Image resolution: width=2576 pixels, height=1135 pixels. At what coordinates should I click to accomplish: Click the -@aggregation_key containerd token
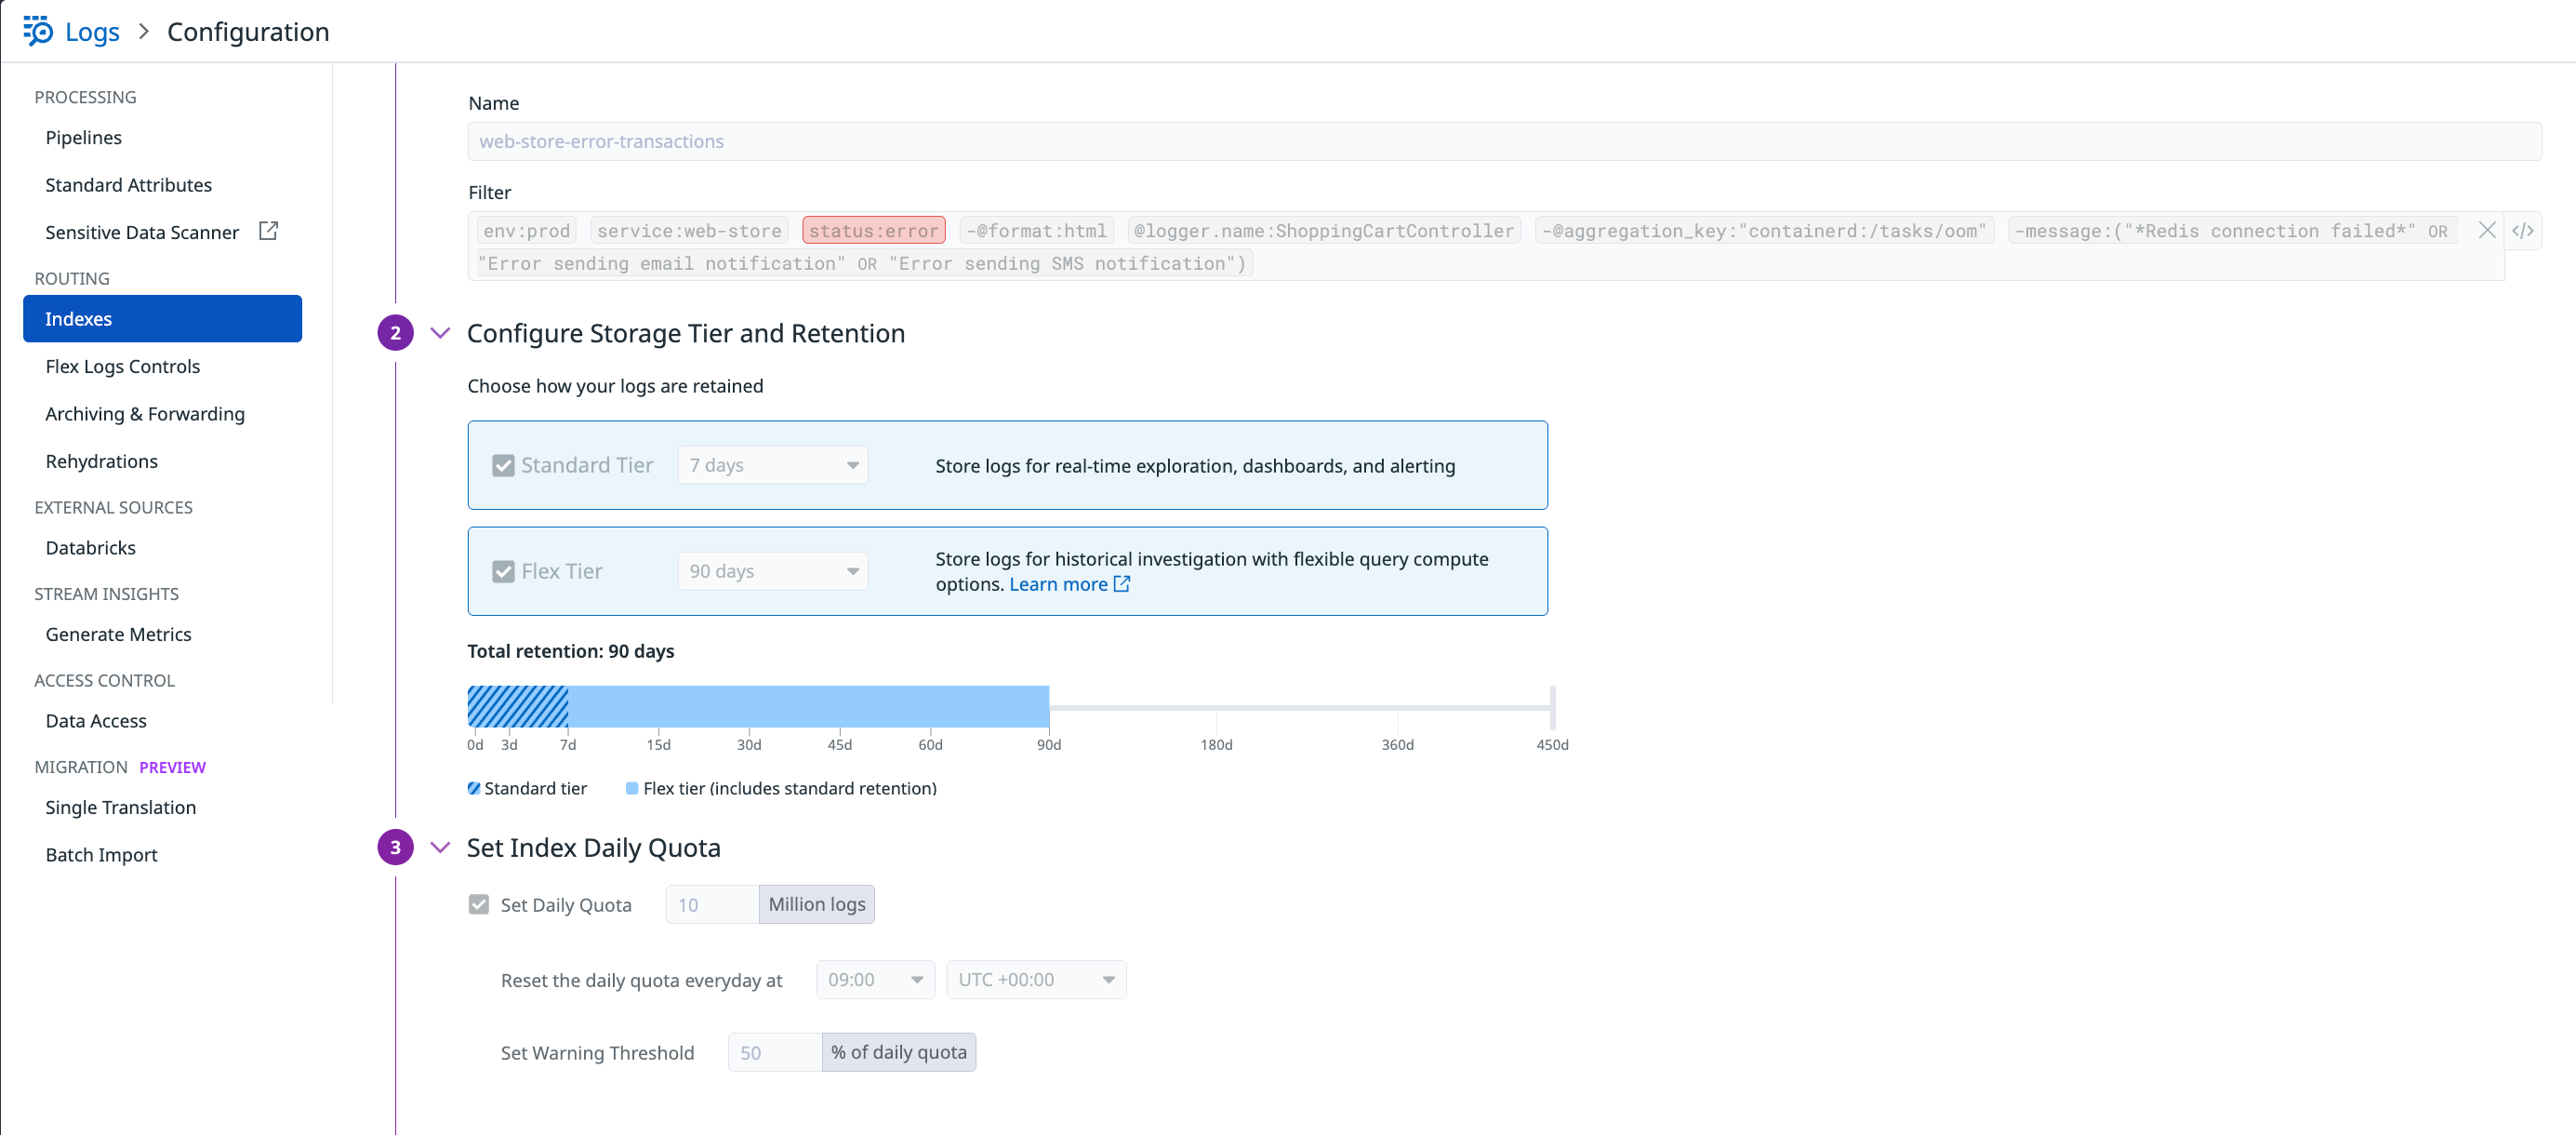pyautogui.click(x=1764, y=231)
